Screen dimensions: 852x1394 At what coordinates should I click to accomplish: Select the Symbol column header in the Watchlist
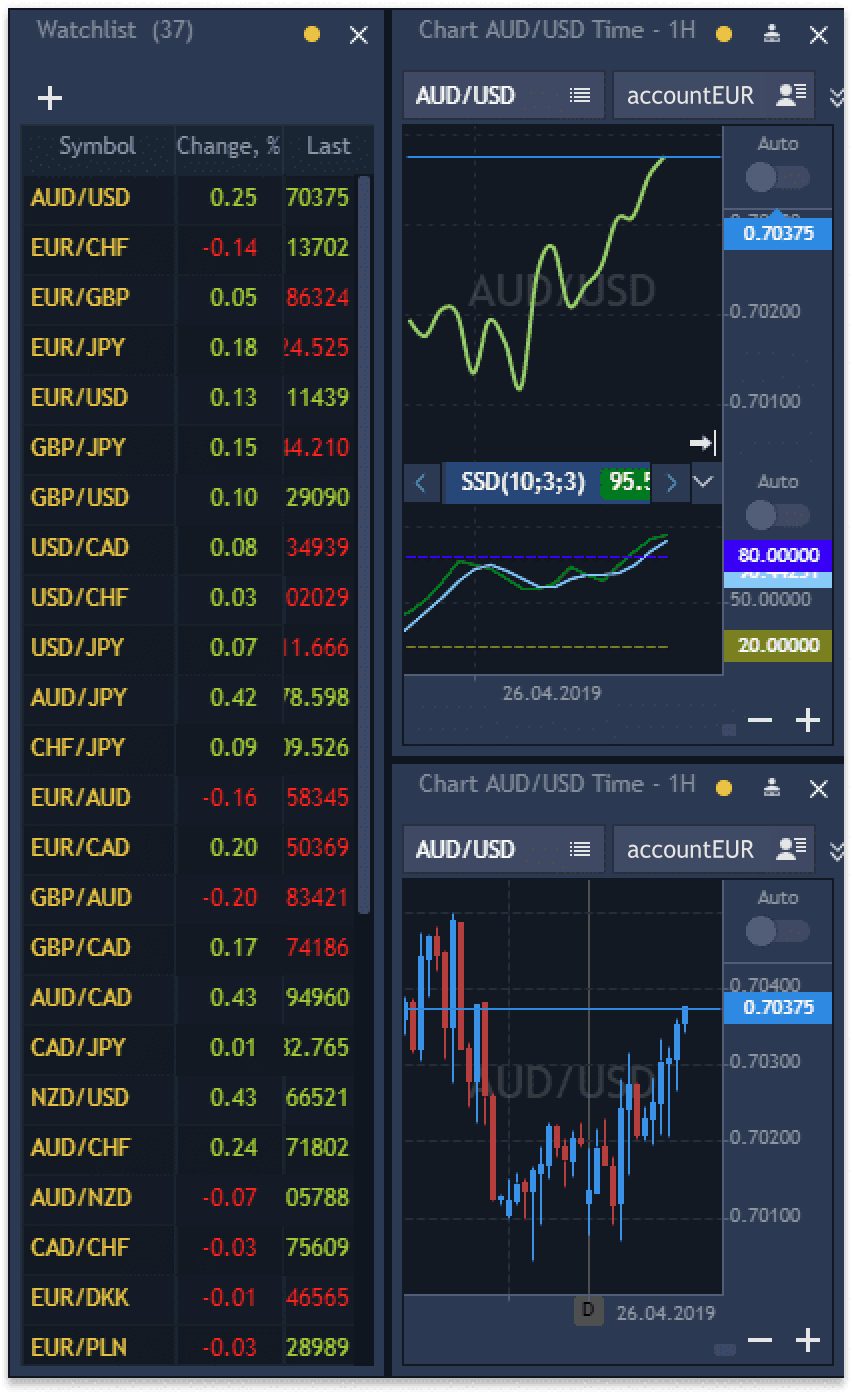click(96, 146)
